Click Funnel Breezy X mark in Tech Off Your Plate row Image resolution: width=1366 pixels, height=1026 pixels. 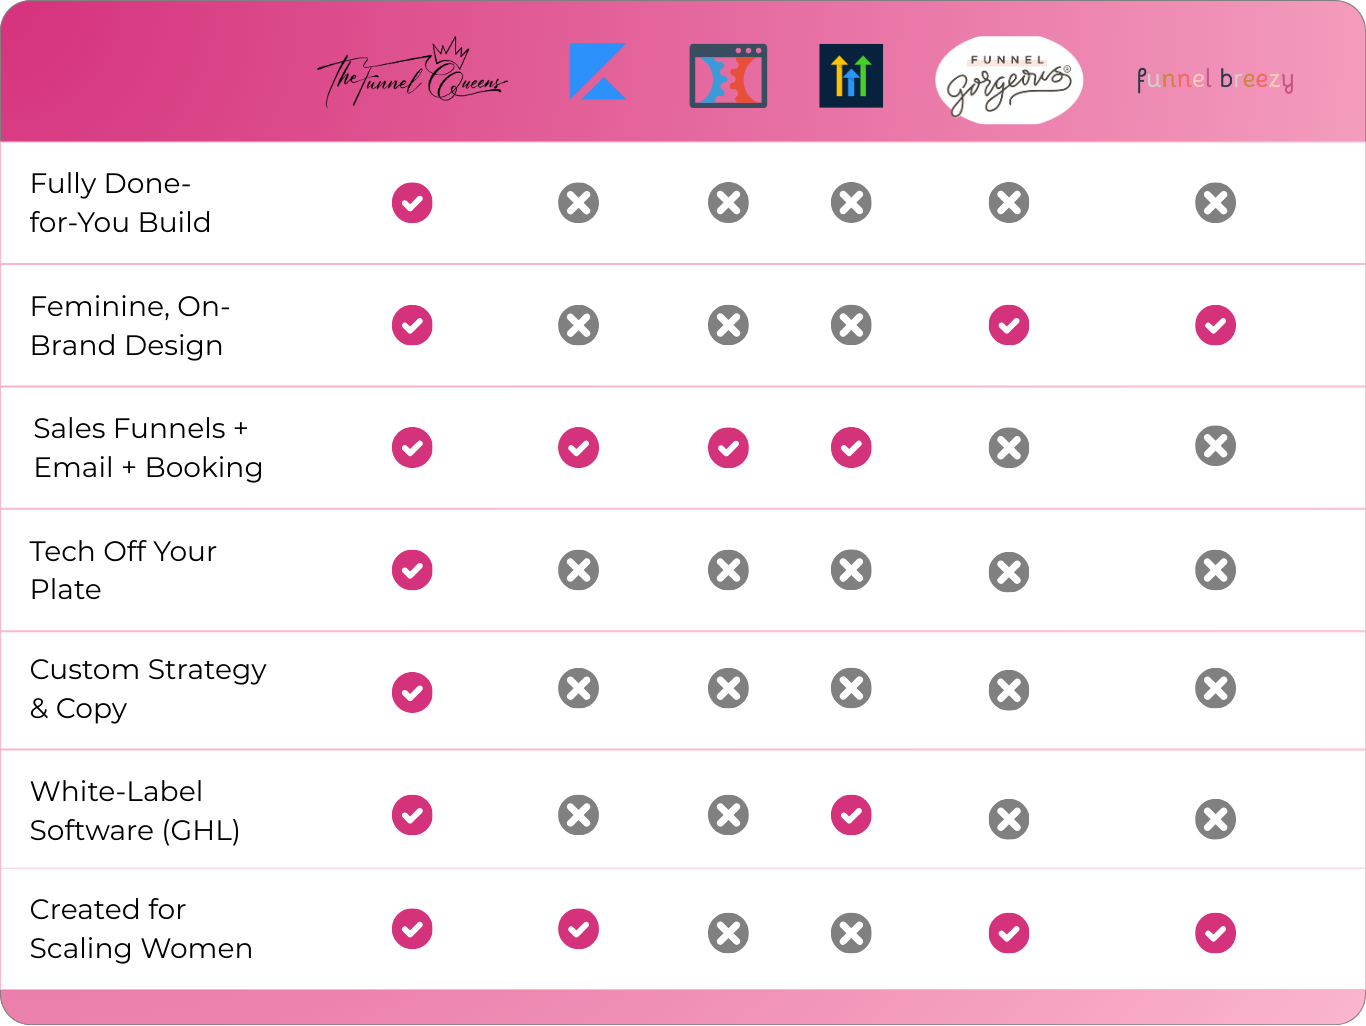point(1216,570)
